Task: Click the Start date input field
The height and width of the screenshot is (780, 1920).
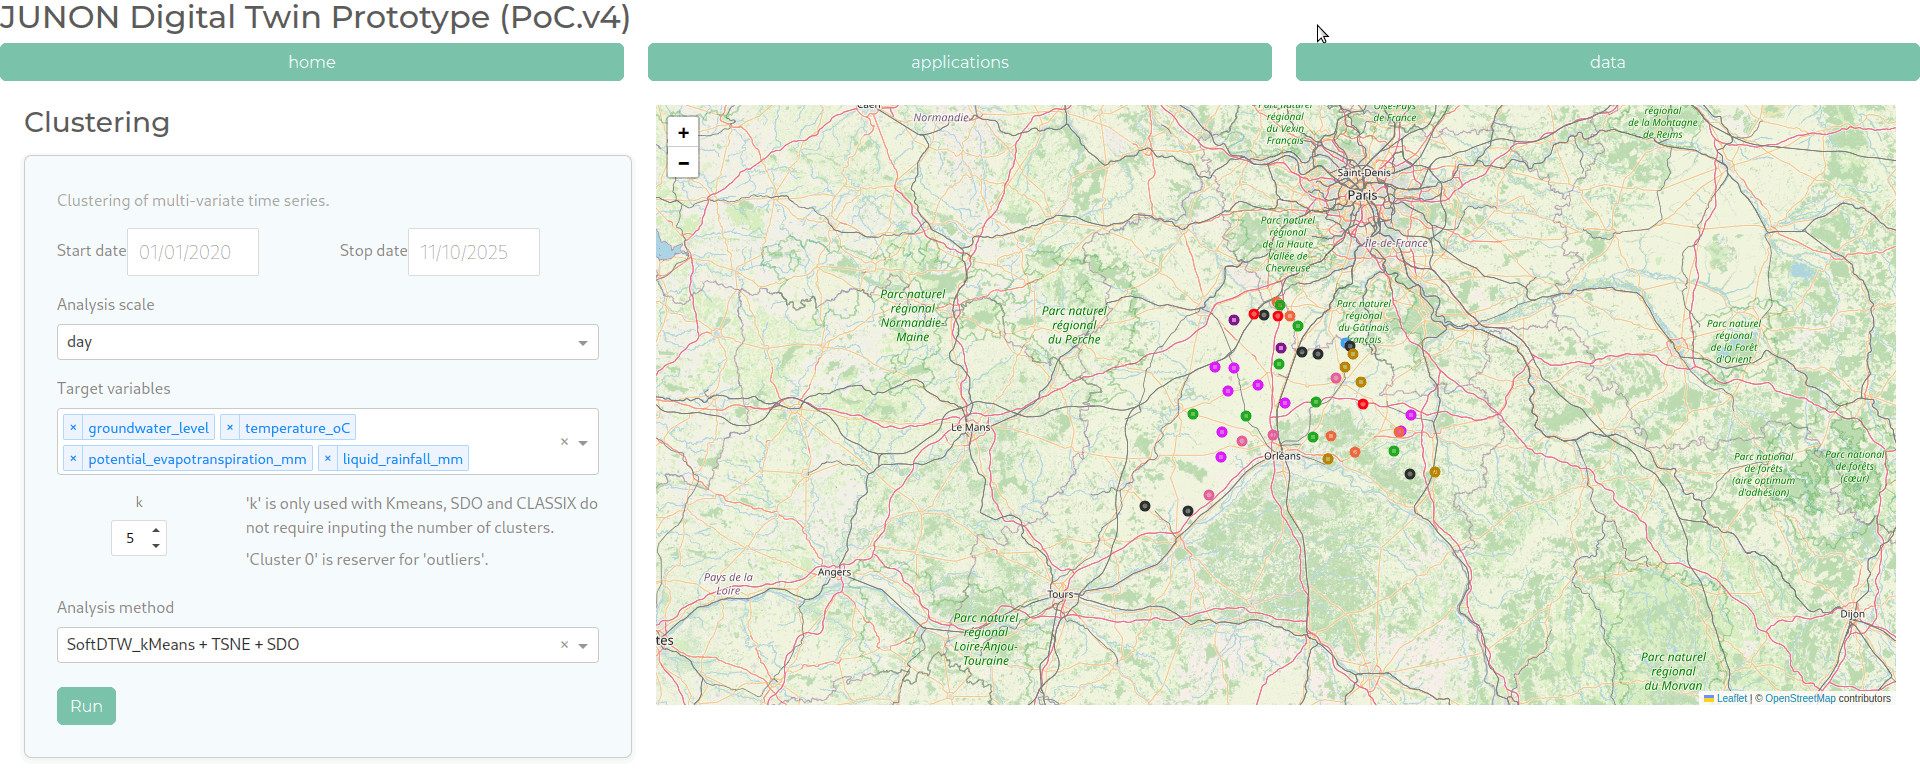Action: (193, 252)
